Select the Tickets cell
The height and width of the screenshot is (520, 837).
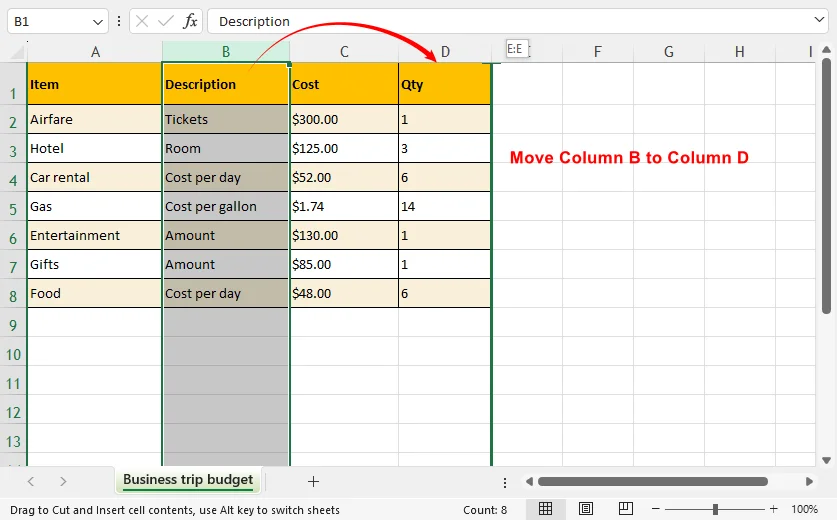point(226,119)
